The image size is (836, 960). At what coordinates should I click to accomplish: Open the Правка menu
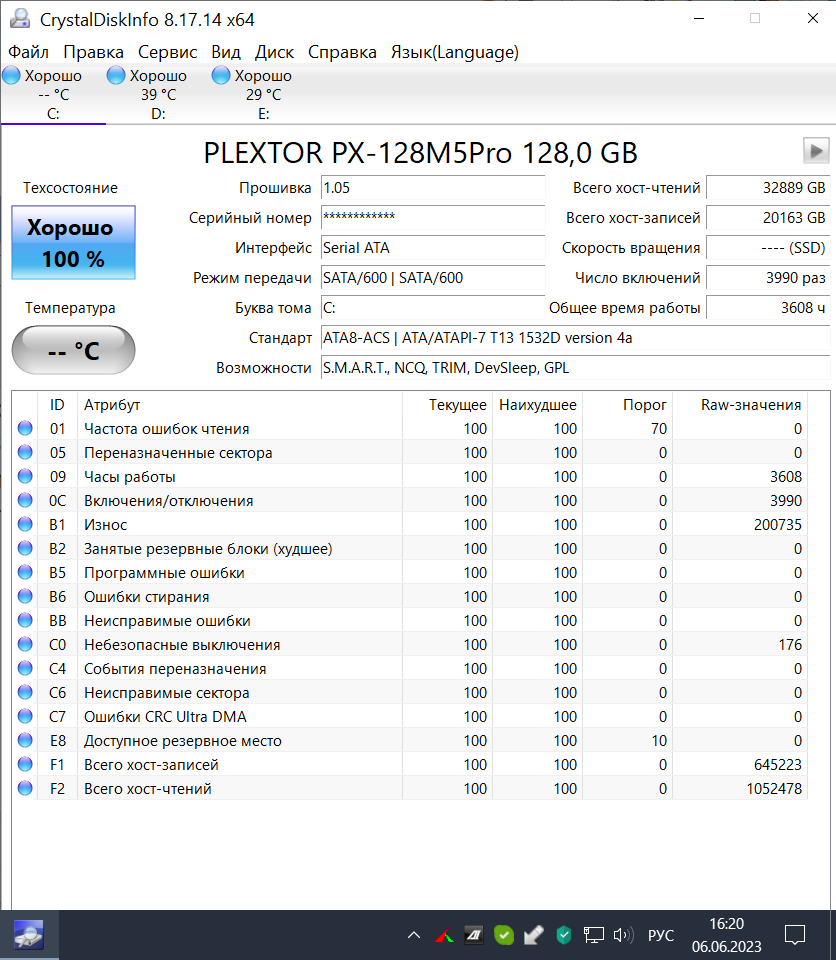click(x=93, y=52)
